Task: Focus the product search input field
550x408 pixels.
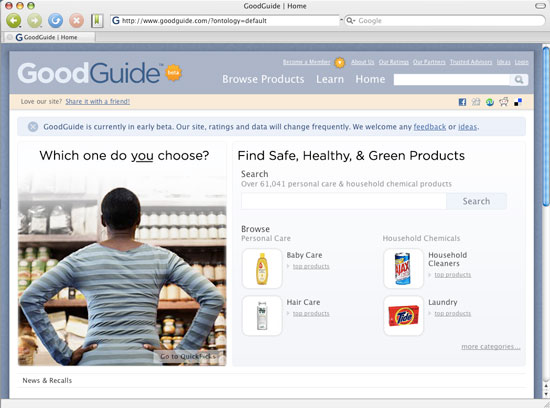Action: (x=343, y=201)
